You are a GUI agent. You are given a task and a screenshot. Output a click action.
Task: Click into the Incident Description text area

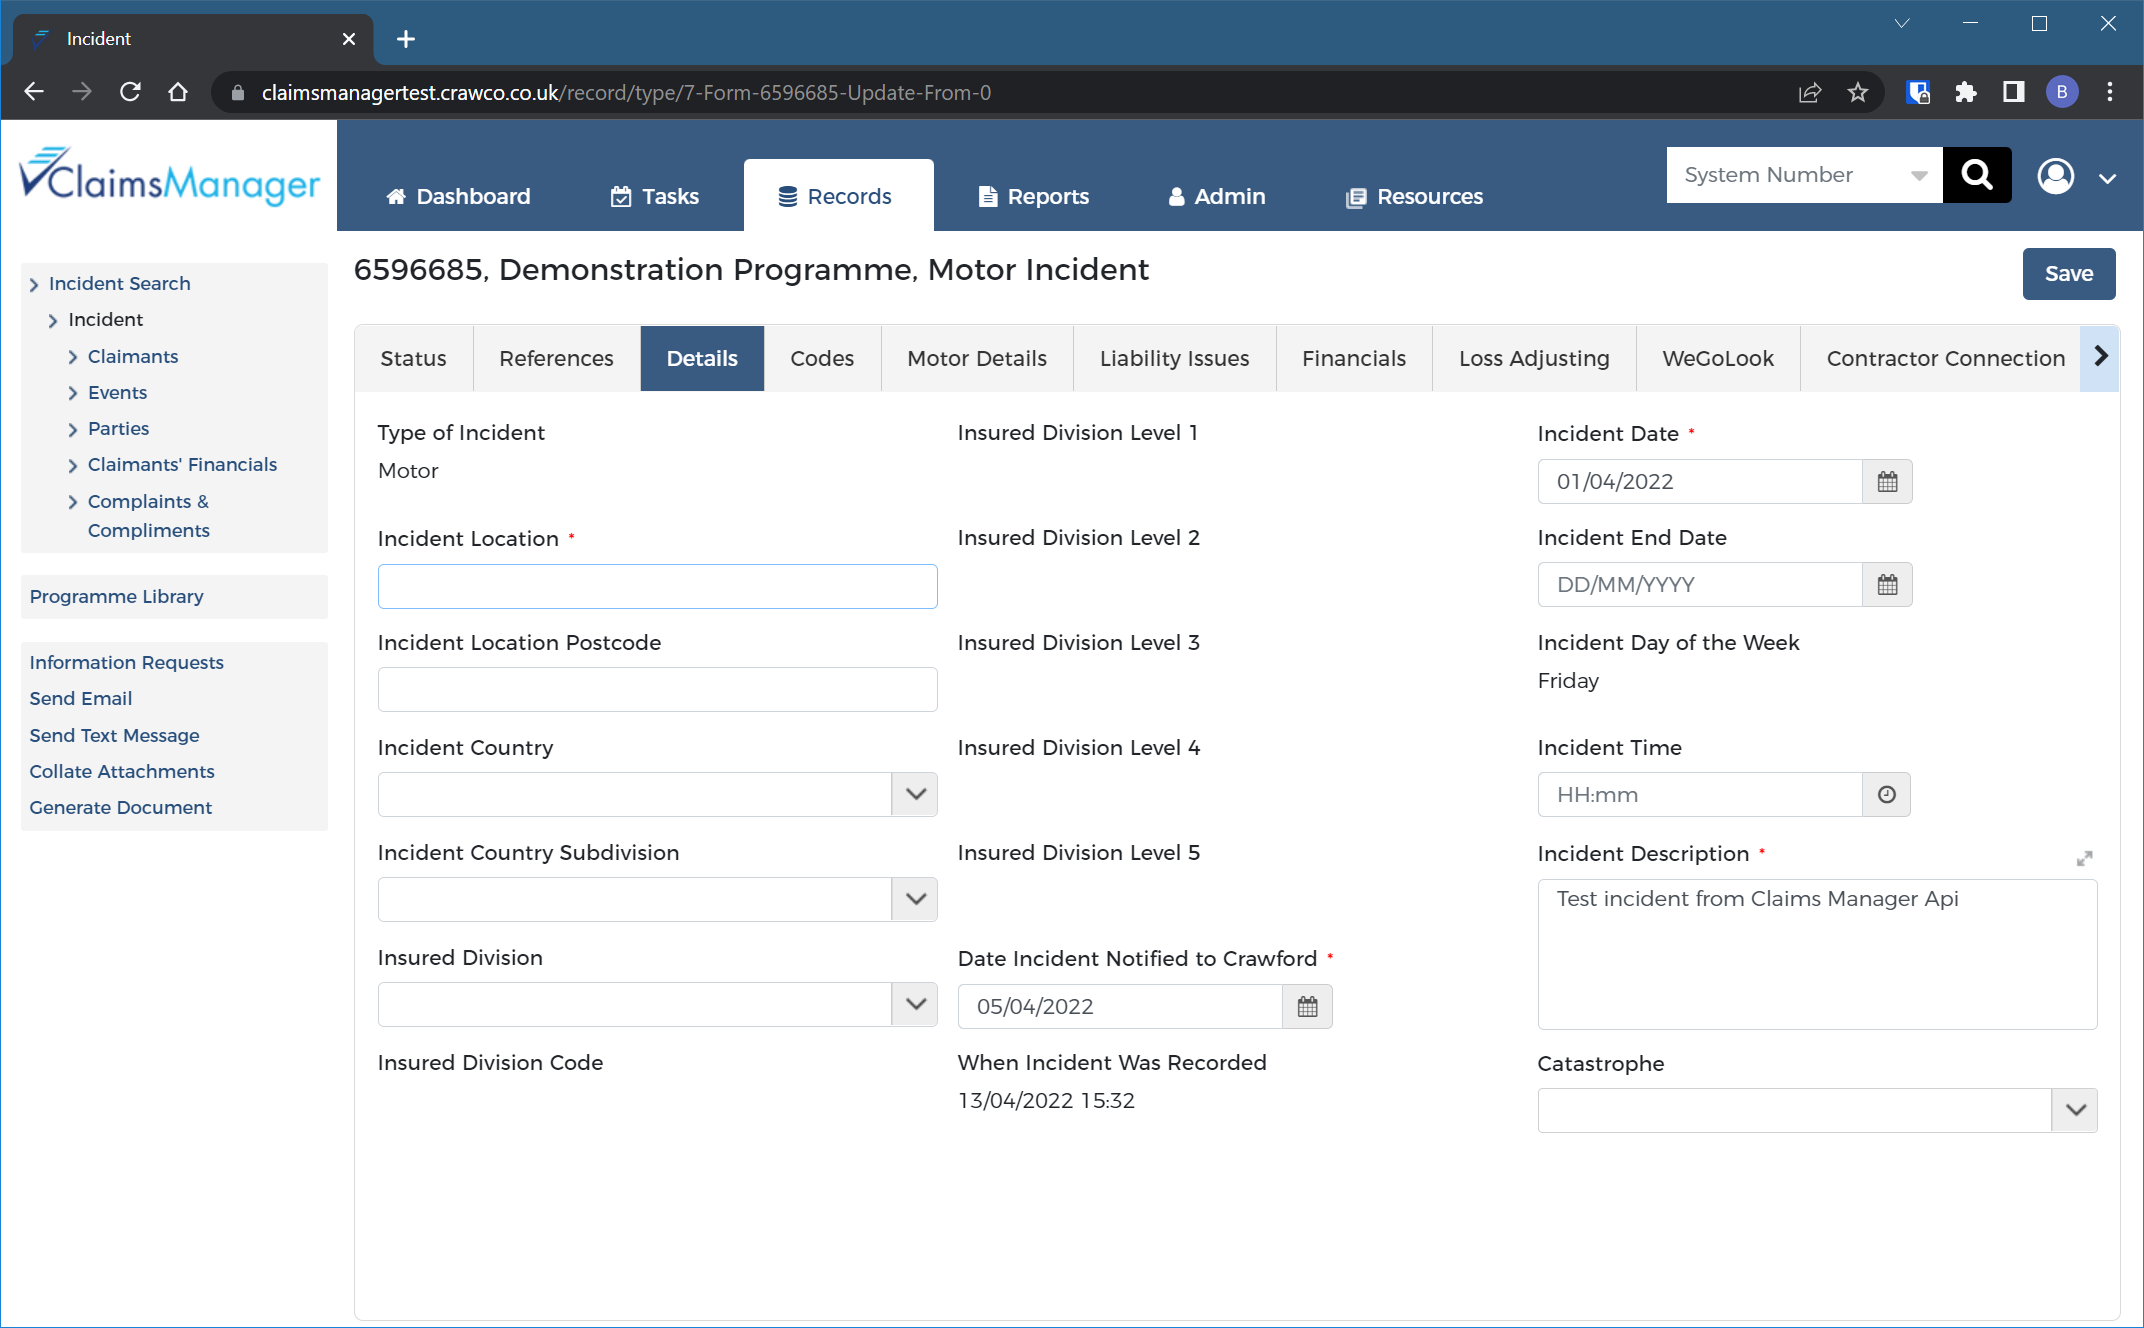pyautogui.click(x=1817, y=955)
